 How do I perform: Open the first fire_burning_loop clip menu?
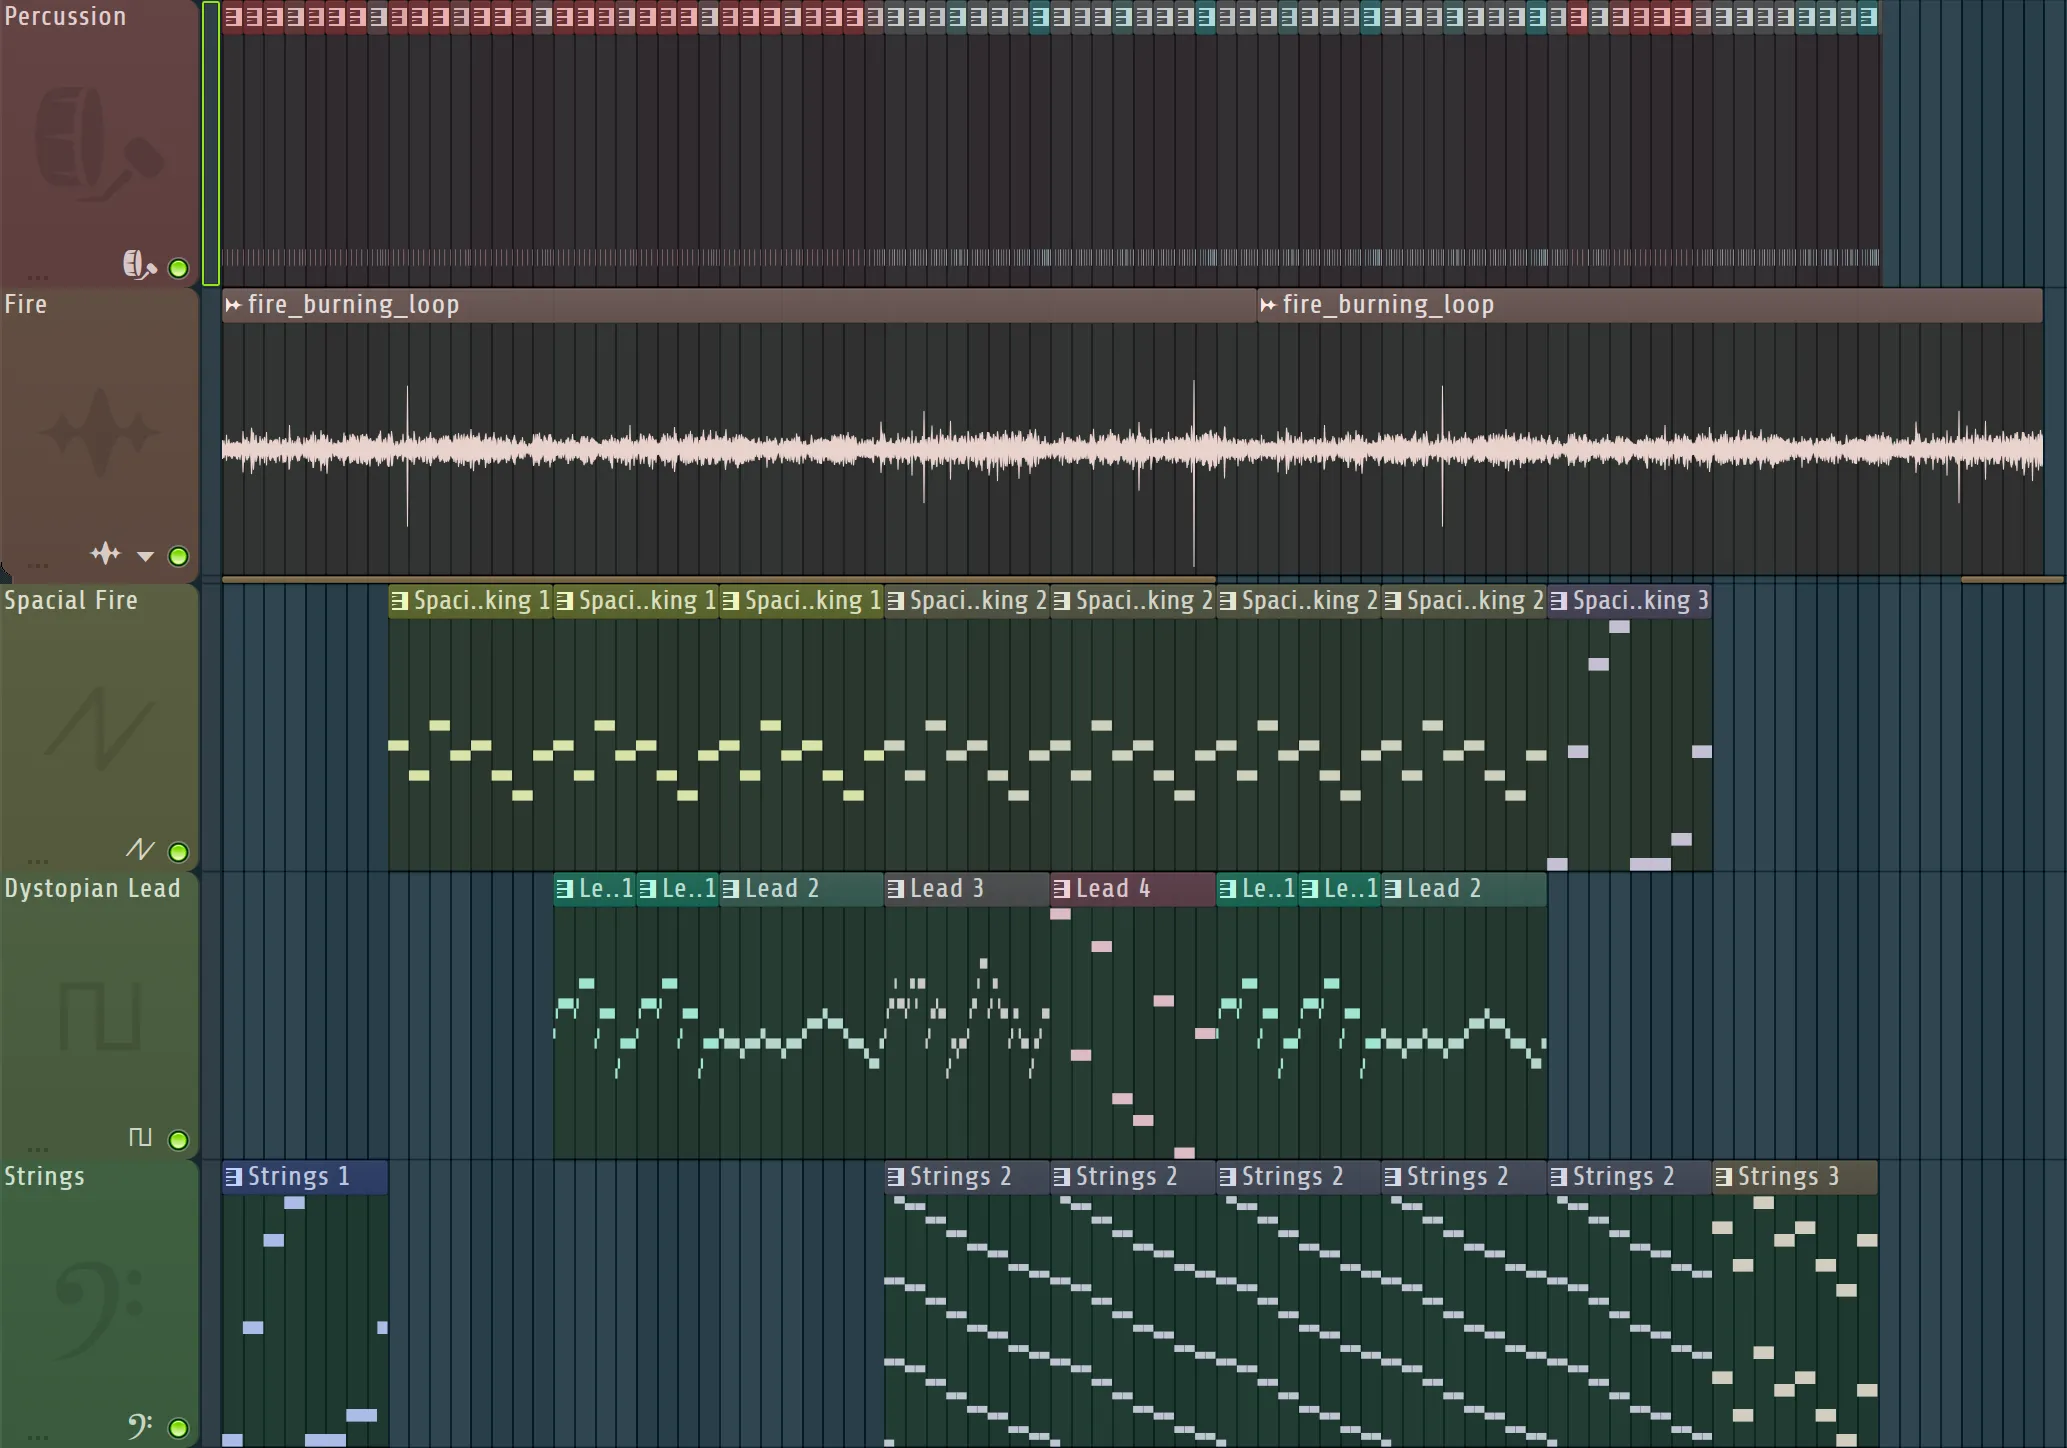pyautogui.click(x=233, y=305)
